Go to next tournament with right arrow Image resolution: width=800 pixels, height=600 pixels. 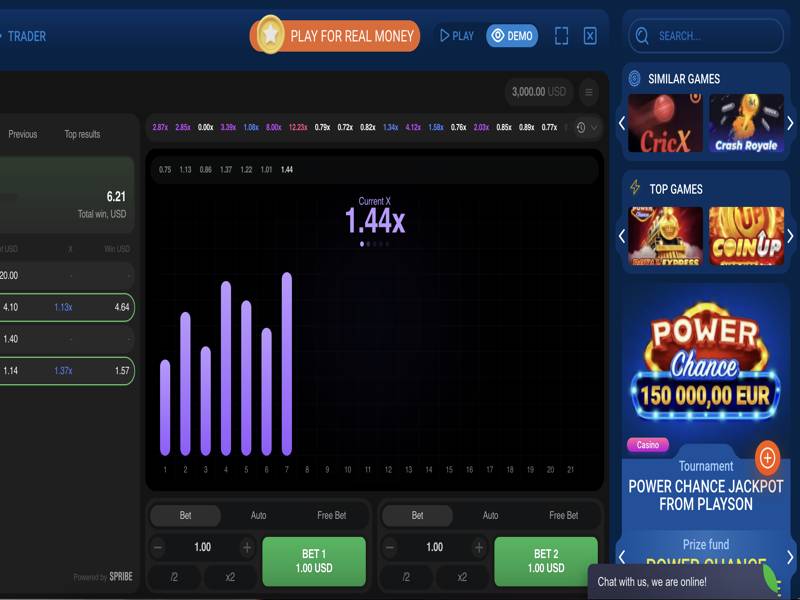tap(790, 557)
